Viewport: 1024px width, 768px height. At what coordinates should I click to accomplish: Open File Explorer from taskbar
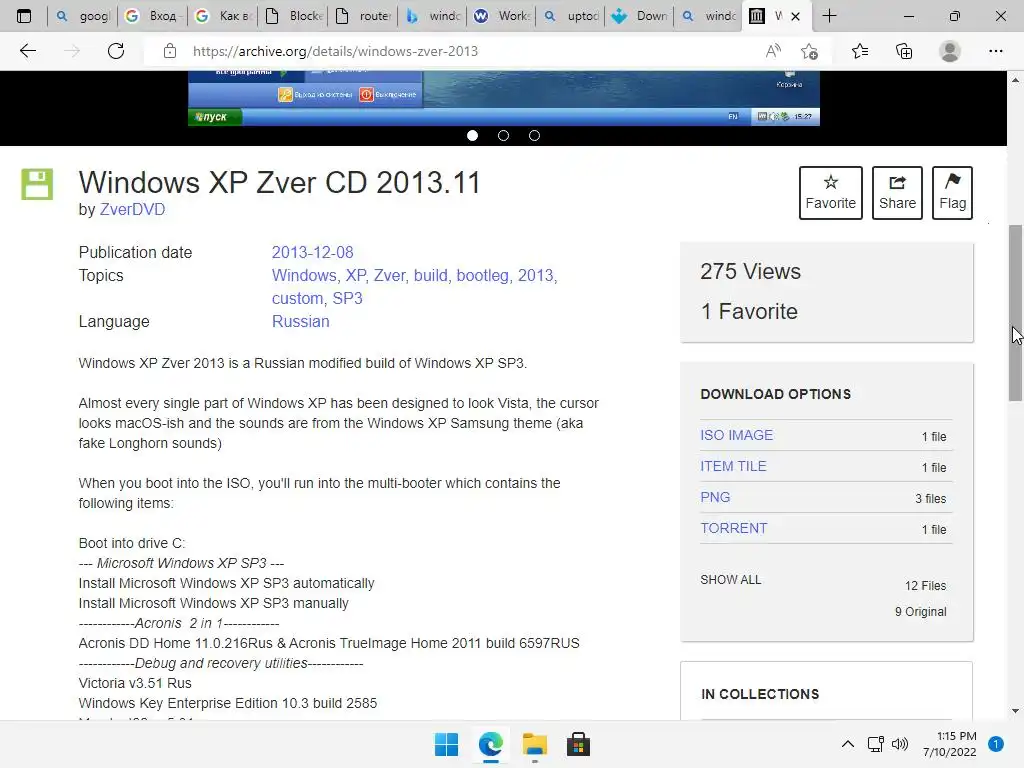click(x=534, y=744)
